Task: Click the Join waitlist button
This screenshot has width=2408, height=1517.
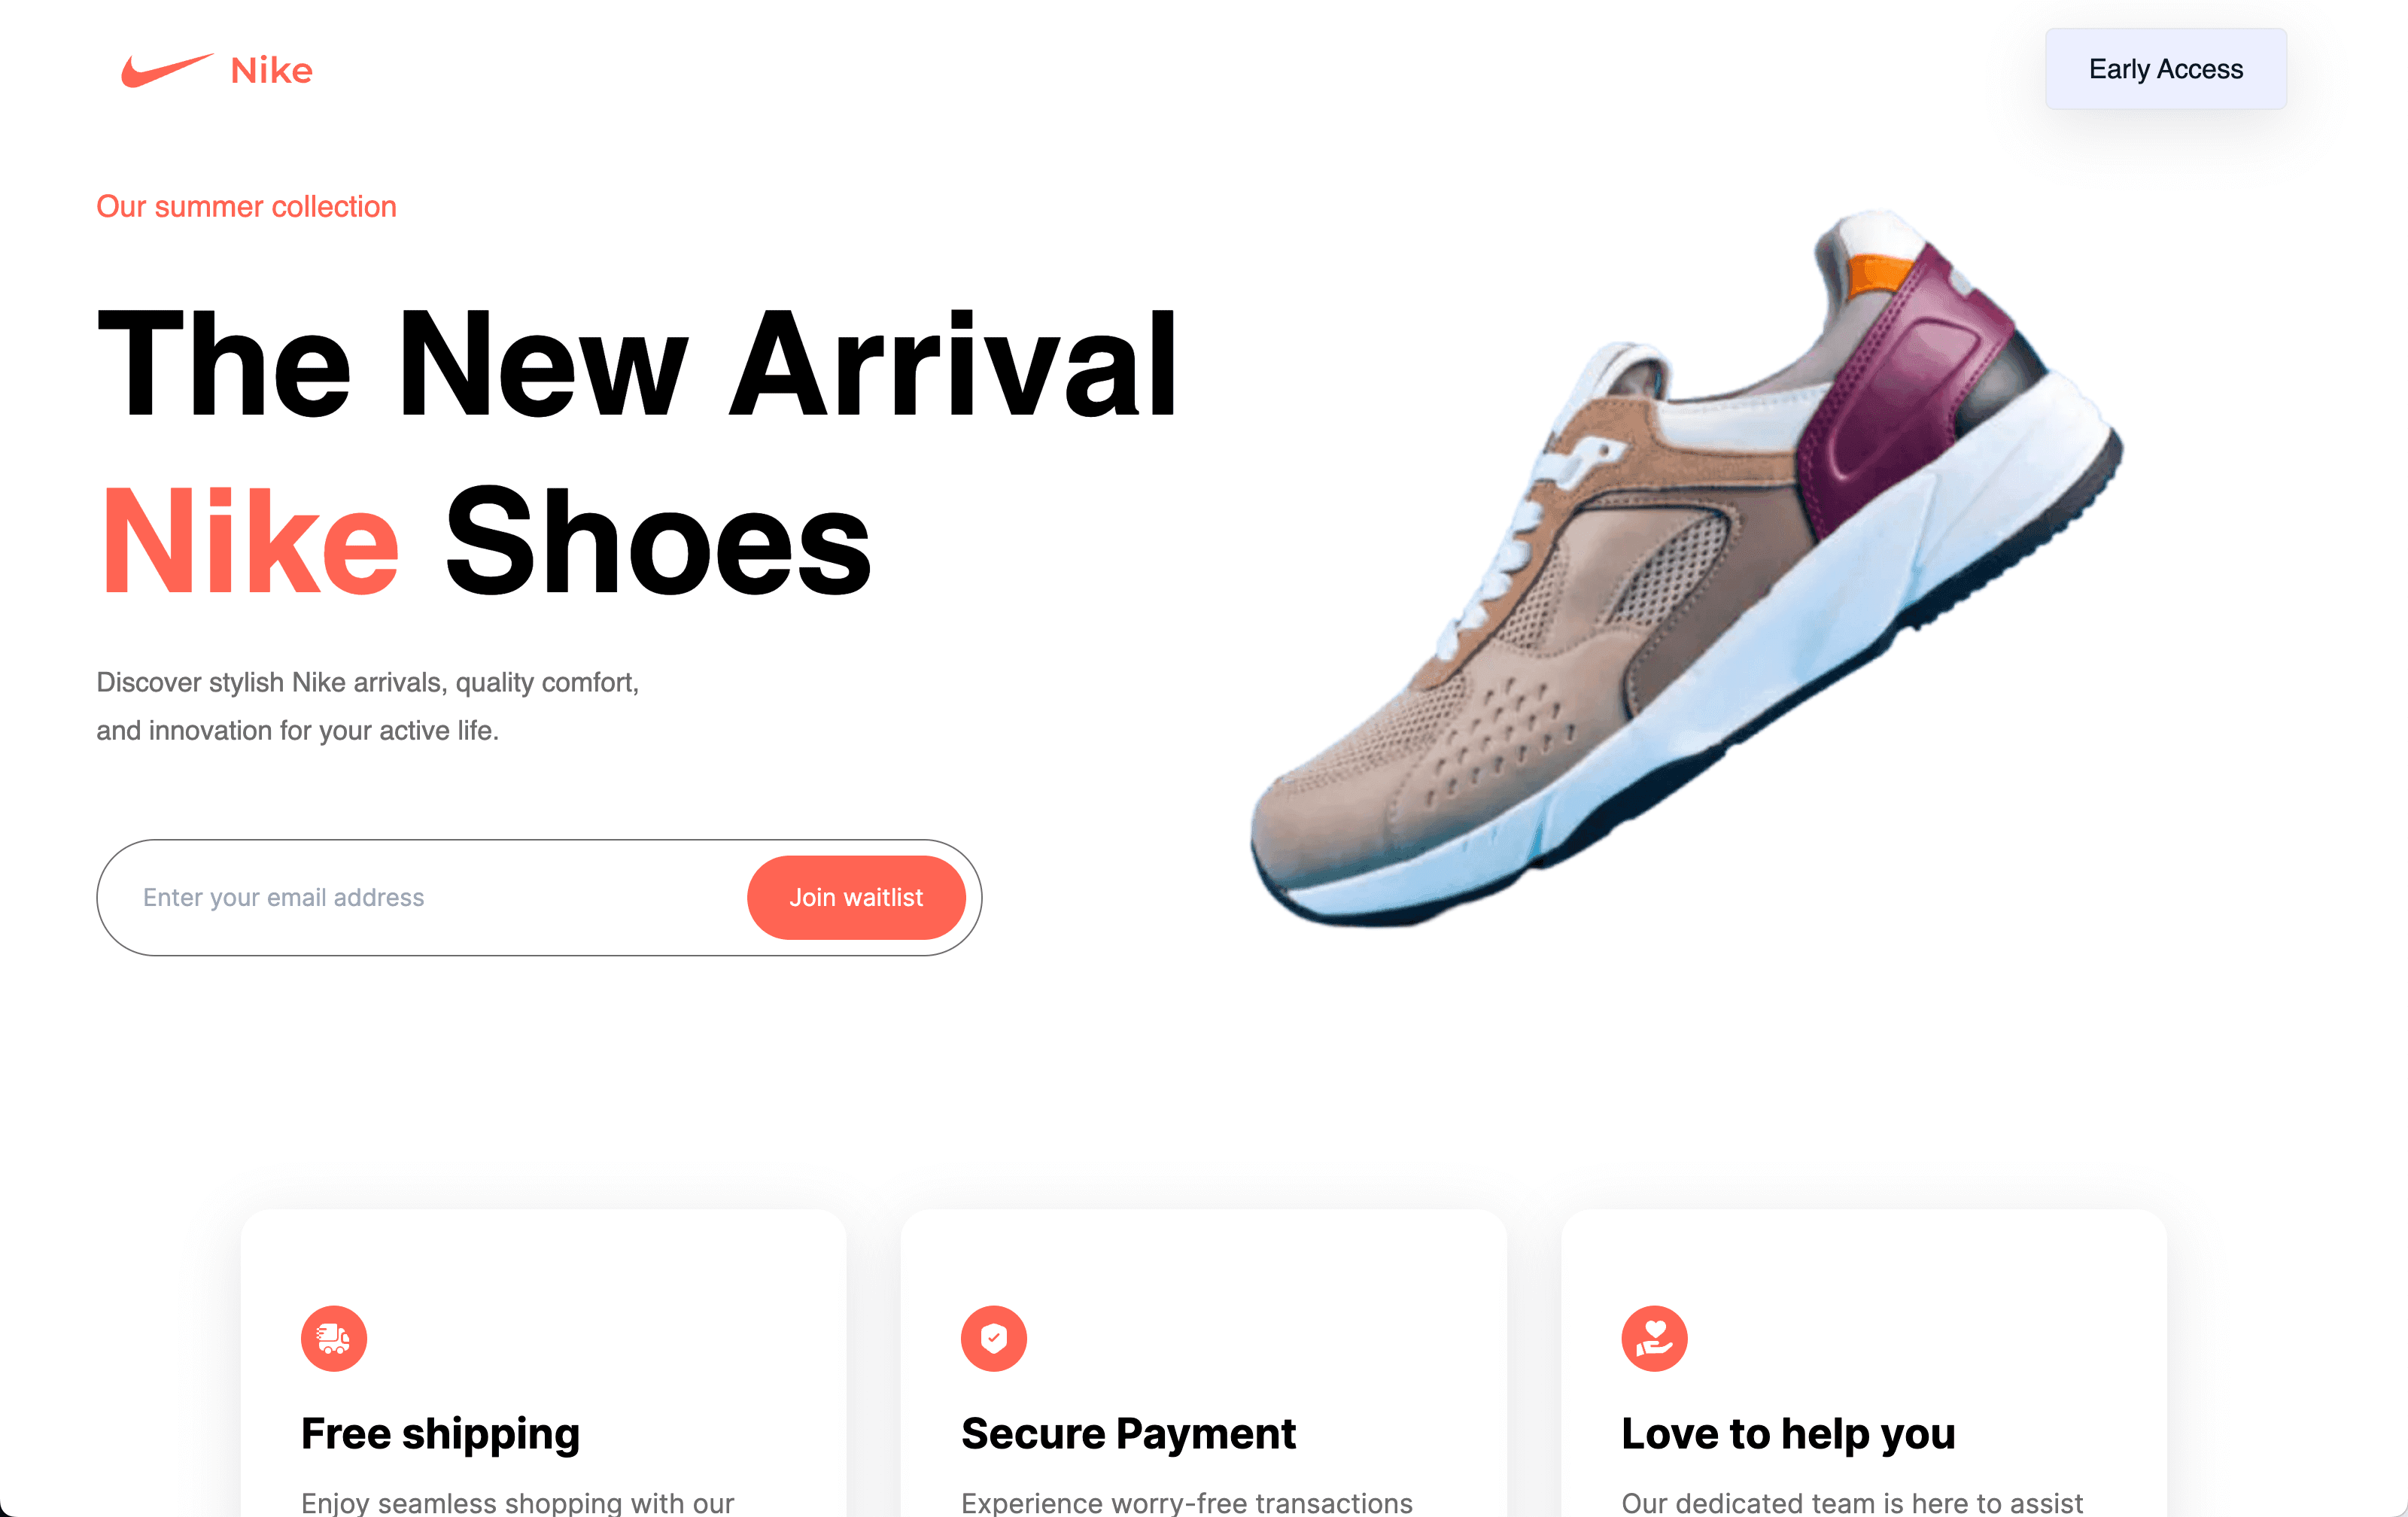Action: pyautogui.click(x=856, y=897)
